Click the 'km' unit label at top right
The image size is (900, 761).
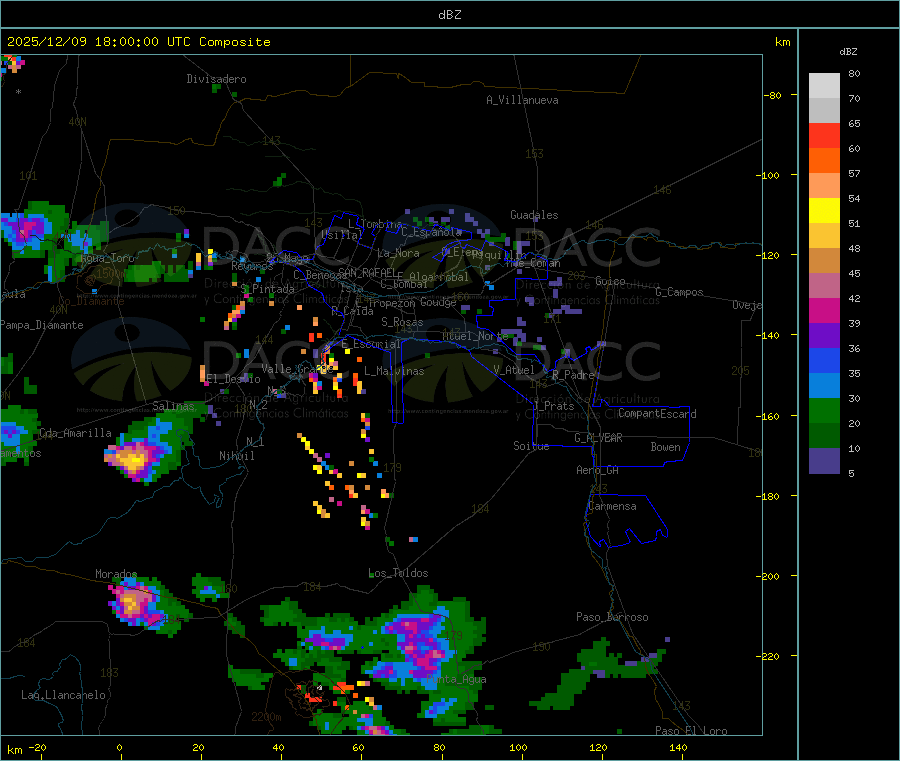click(782, 42)
